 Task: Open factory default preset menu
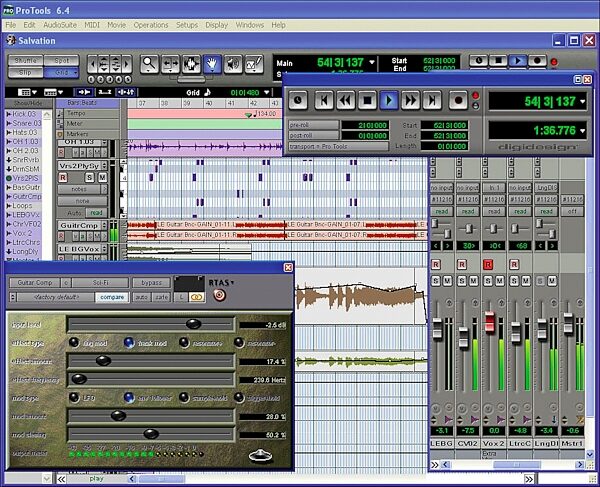pyautogui.click(x=56, y=297)
